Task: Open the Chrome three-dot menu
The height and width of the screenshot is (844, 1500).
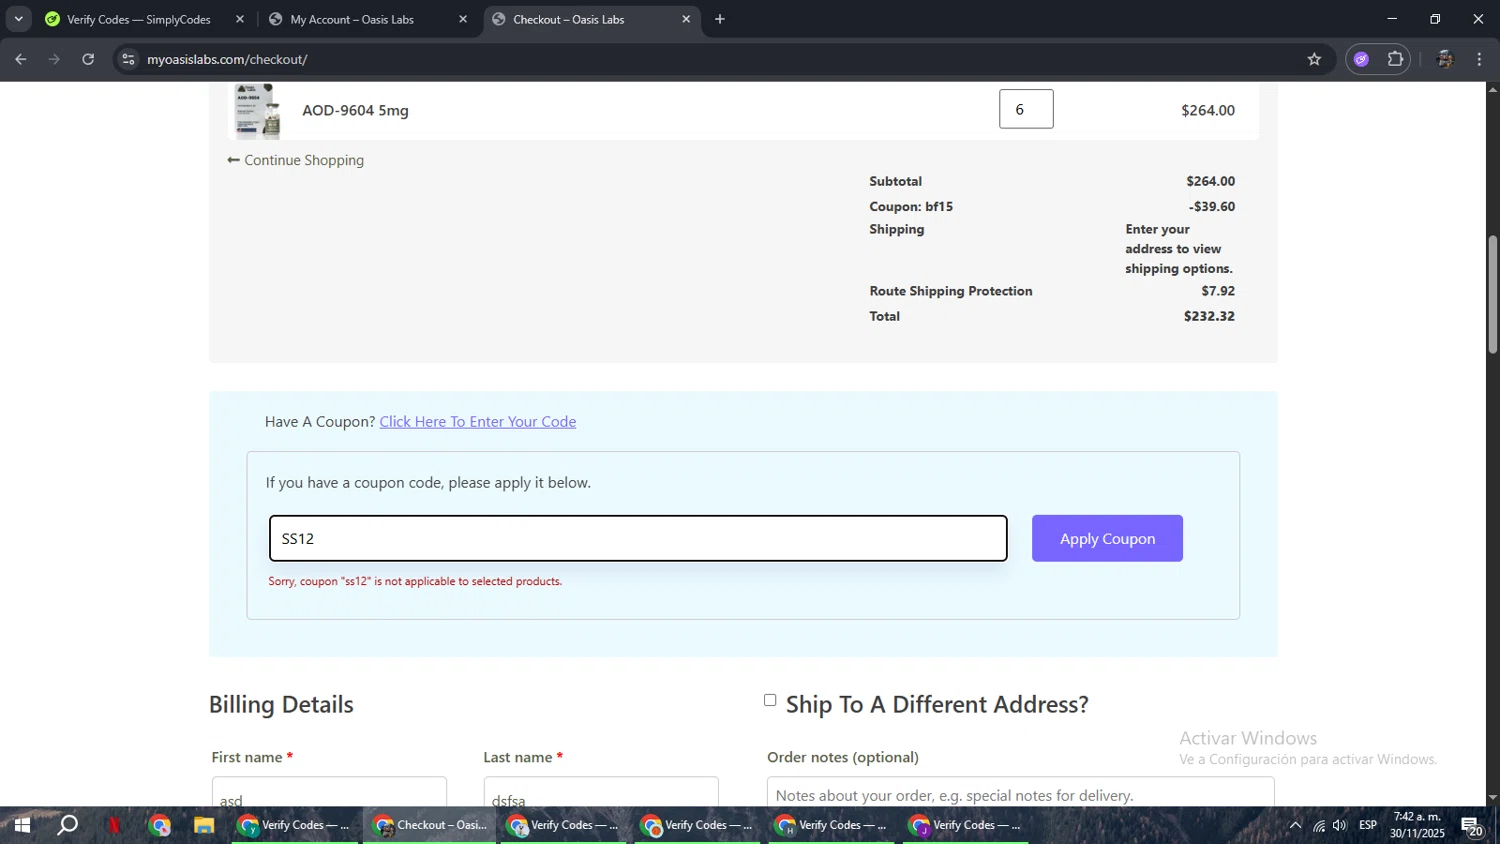Action: 1479,59
